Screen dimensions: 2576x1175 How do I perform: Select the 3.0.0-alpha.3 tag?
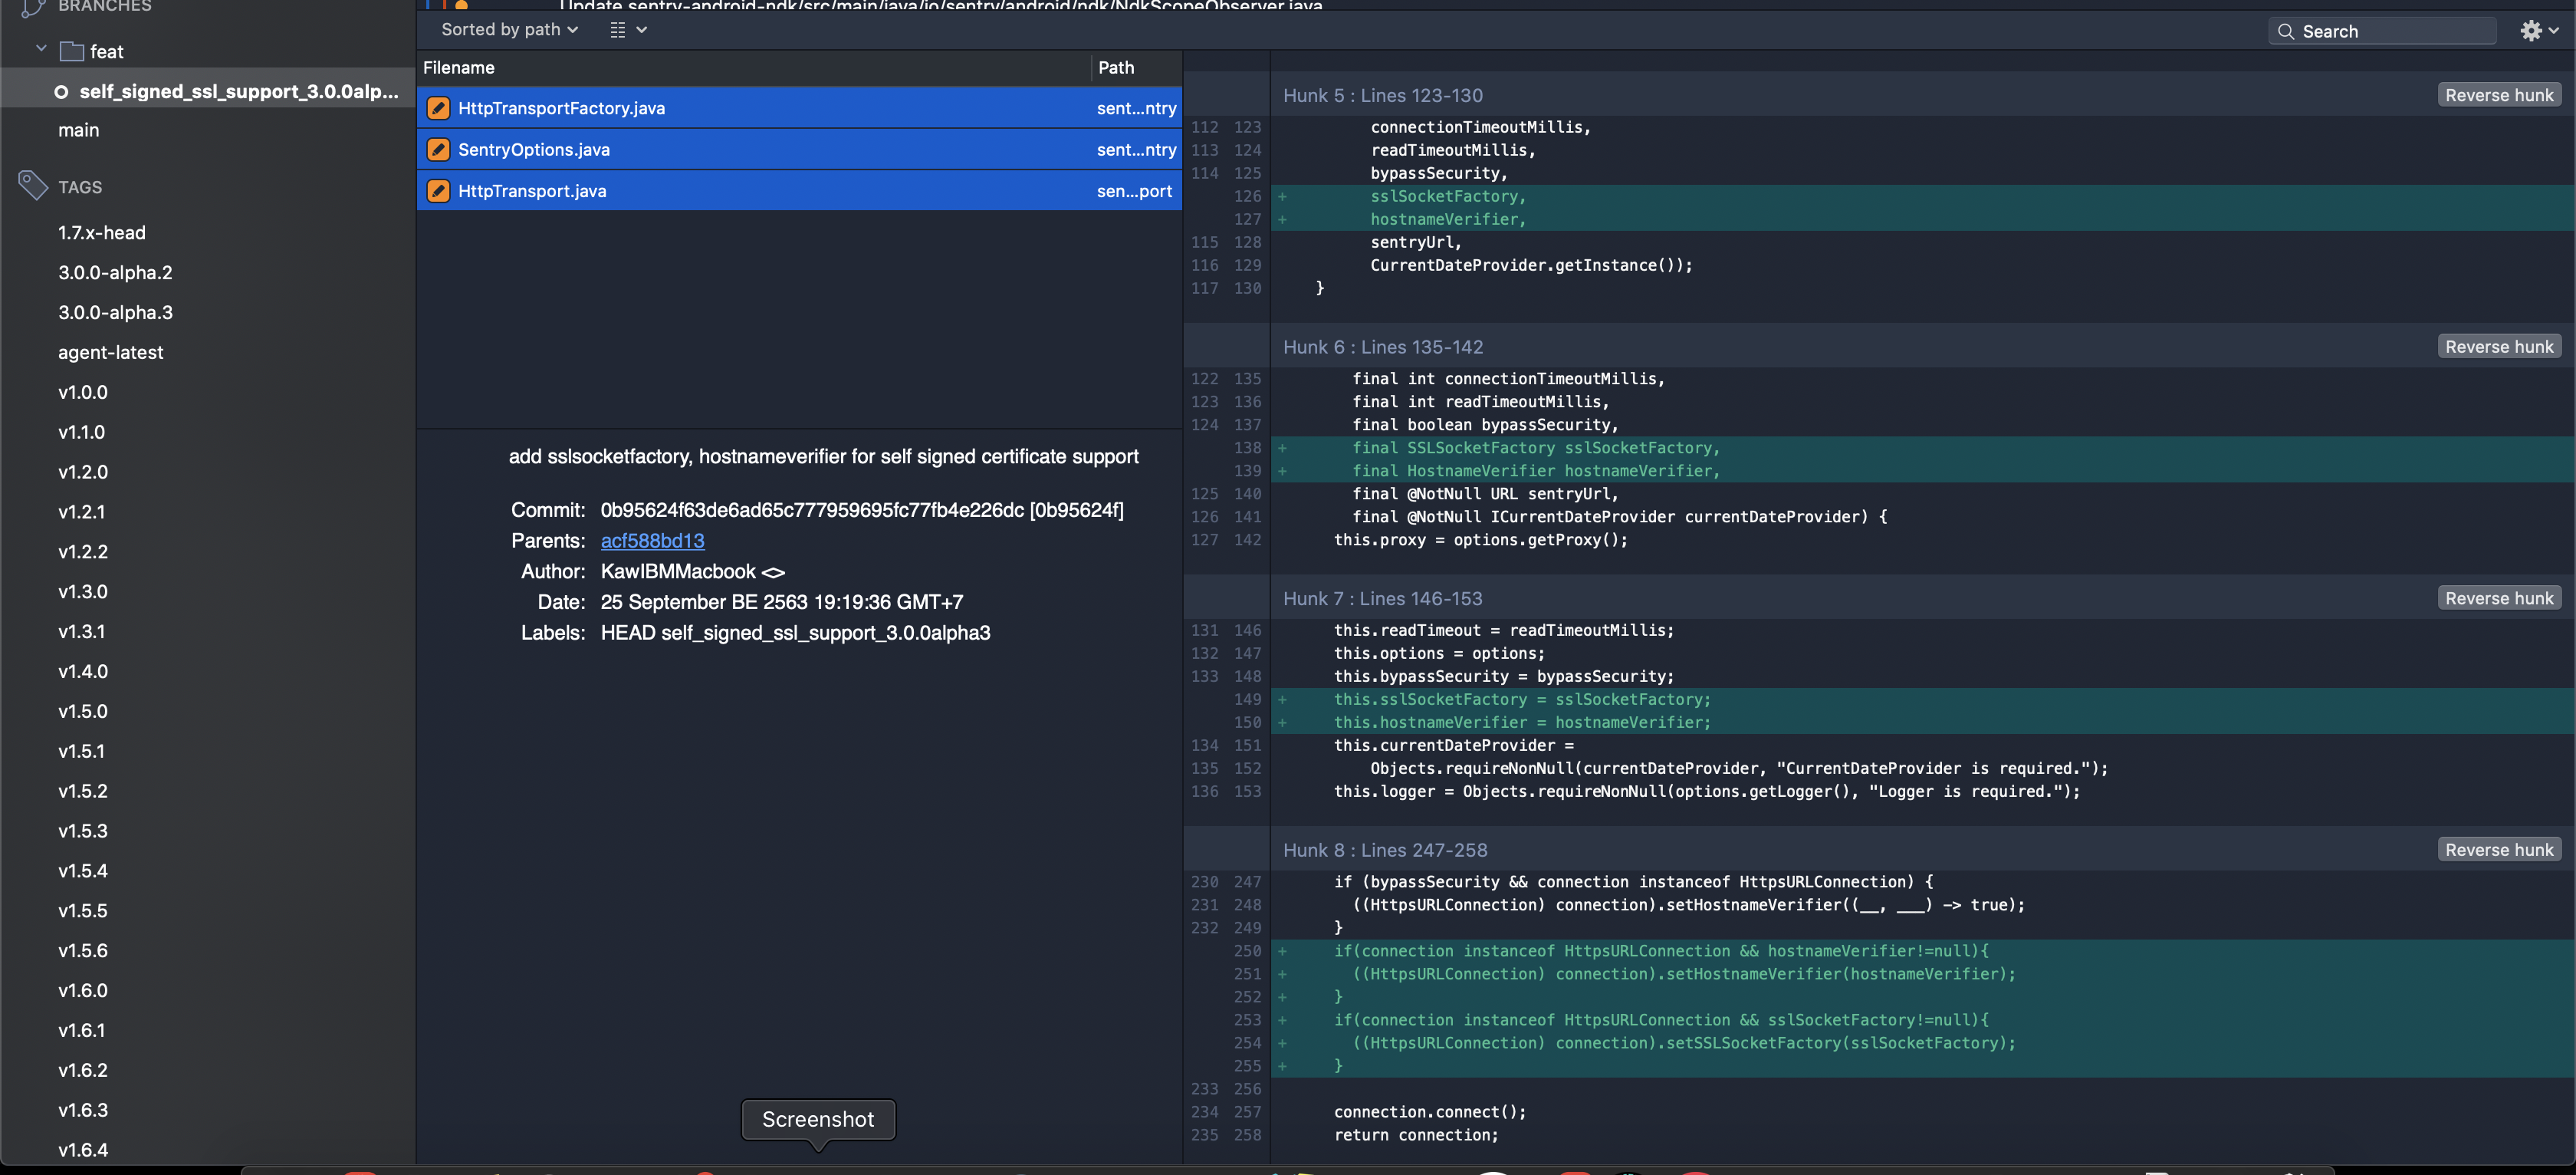(x=115, y=312)
